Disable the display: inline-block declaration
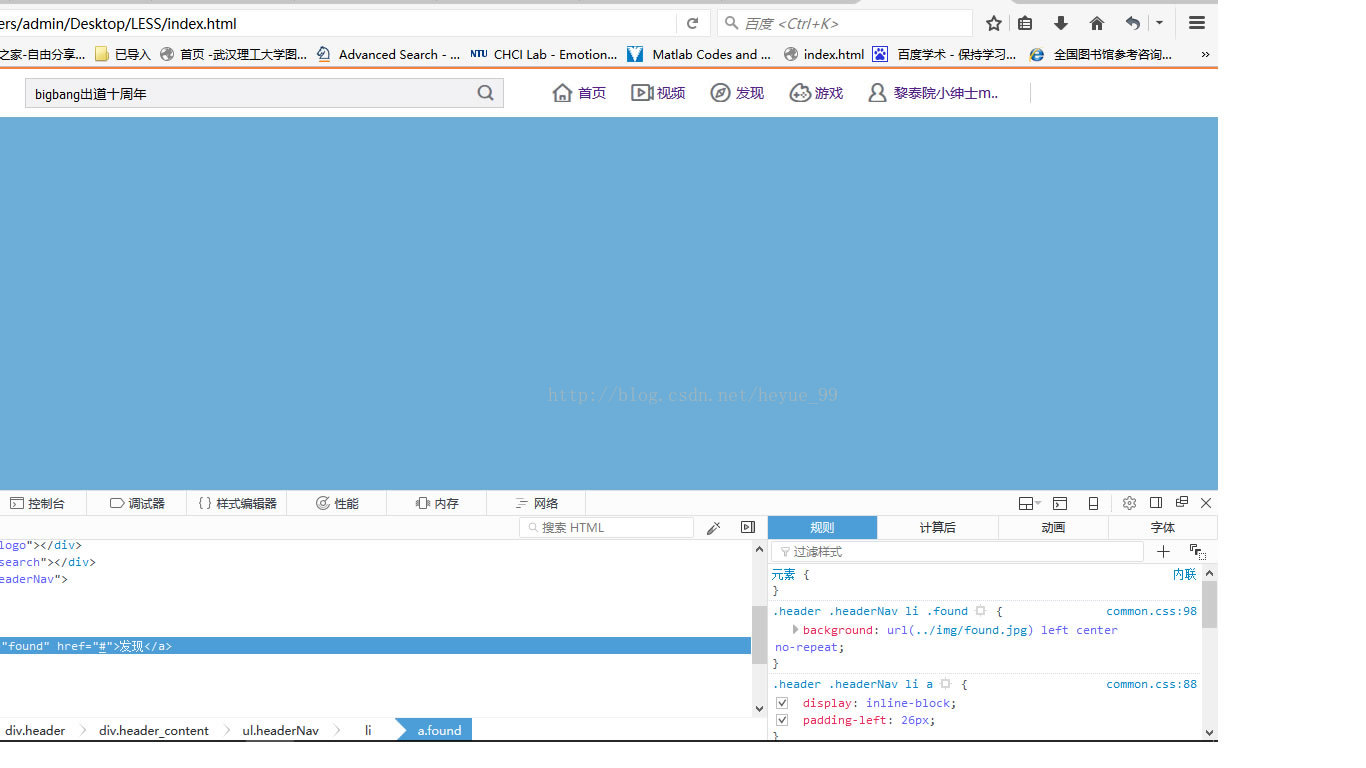Image resolution: width=1366 pixels, height=768 pixels. [x=782, y=703]
